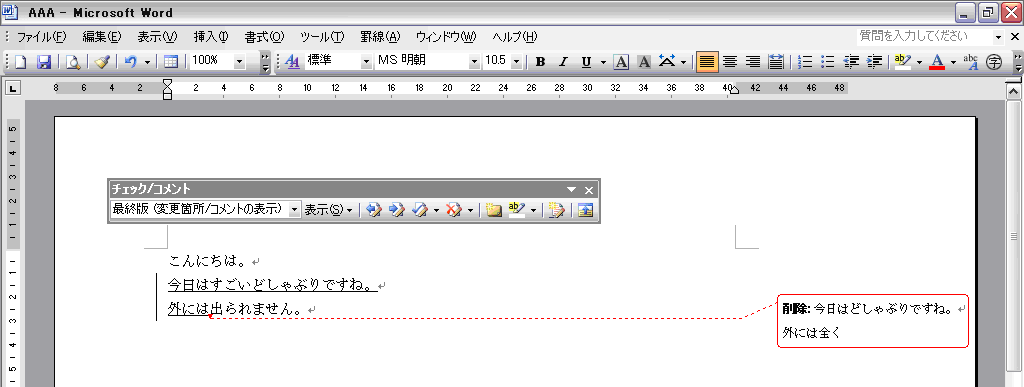Viewport: 1024px width, 387px height.
Task: Open the Reviewing Pane icon
Action: point(585,209)
